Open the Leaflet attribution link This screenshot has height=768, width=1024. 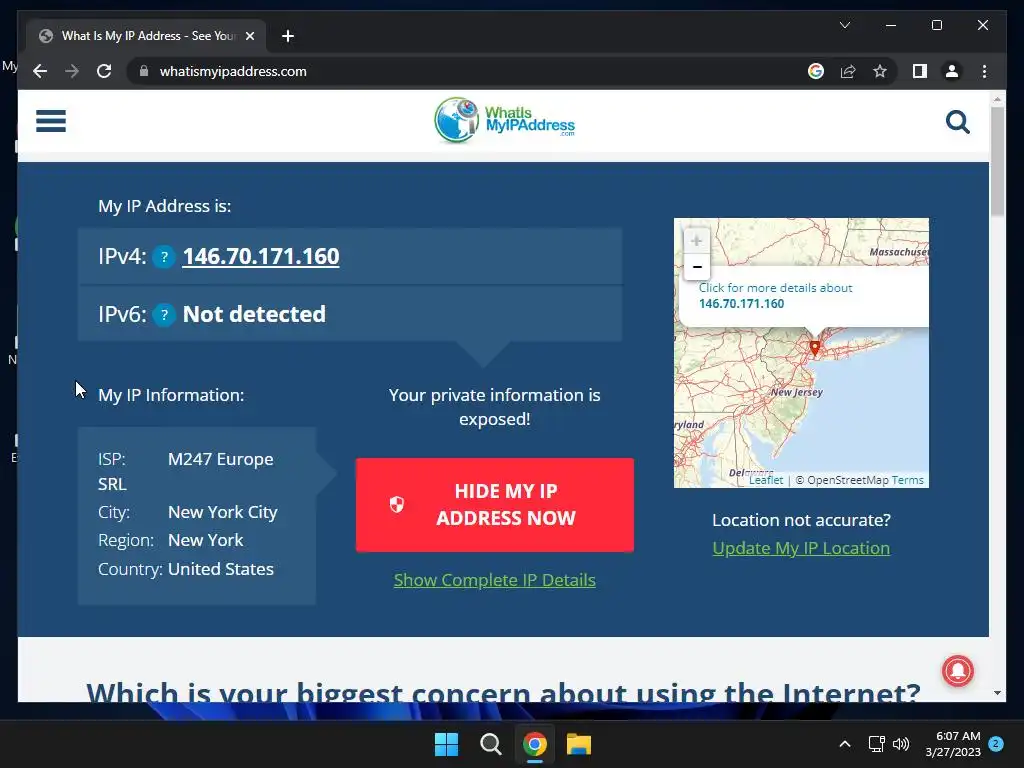(765, 480)
